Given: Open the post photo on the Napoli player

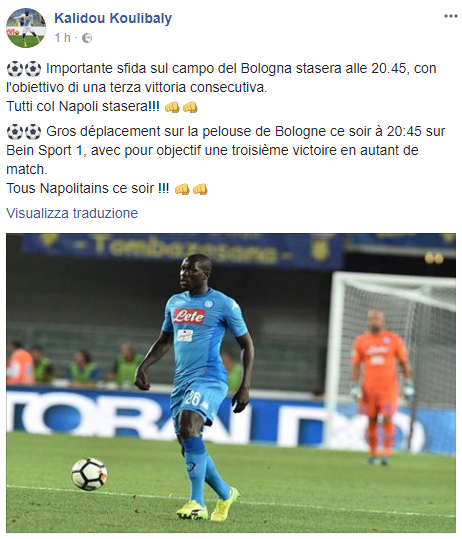Looking at the screenshot, I should pyautogui.click(x=231, y=383).
